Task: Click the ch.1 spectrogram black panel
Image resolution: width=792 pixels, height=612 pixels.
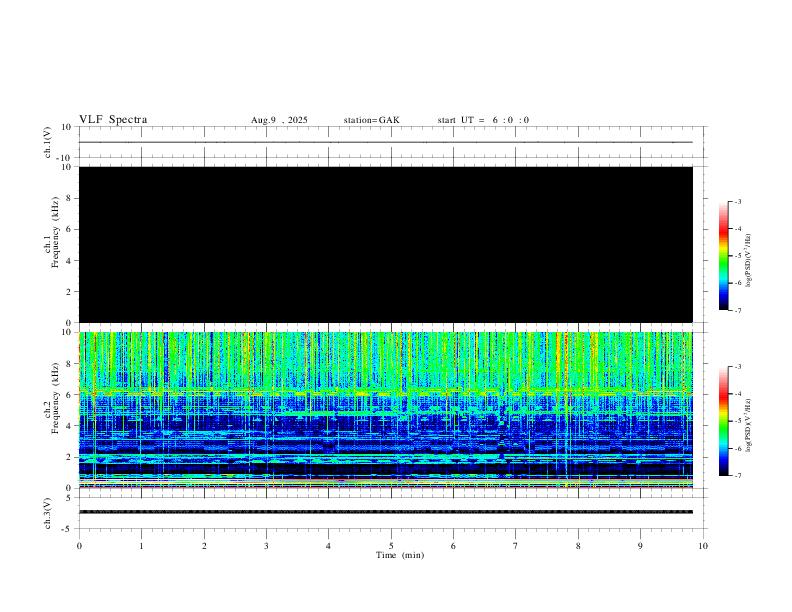Action: coord(386,244)
